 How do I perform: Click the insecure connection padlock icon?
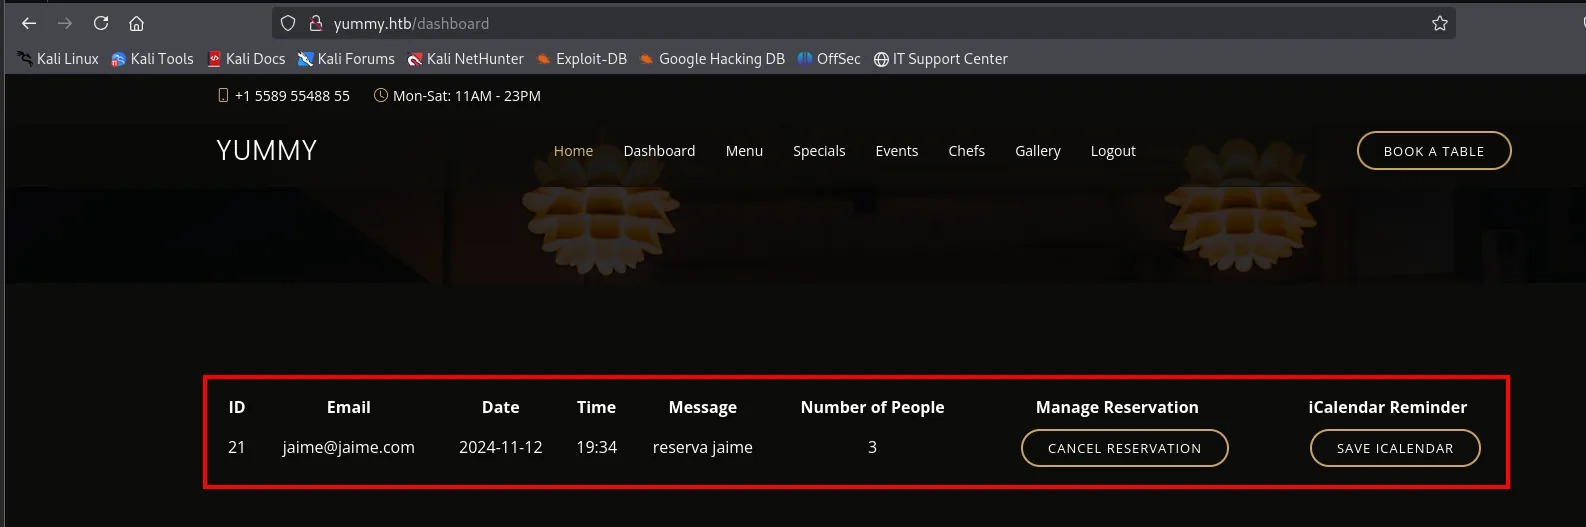(316, 23)
